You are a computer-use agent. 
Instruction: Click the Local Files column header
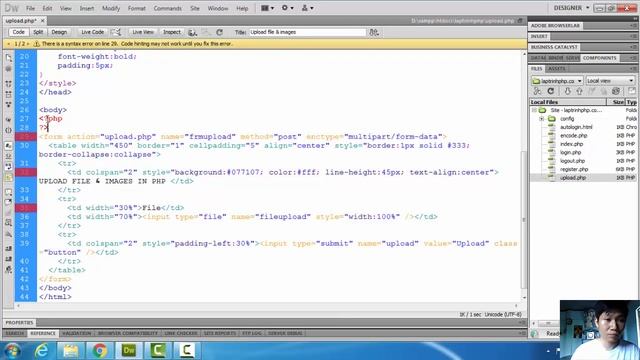pos(568,102)
